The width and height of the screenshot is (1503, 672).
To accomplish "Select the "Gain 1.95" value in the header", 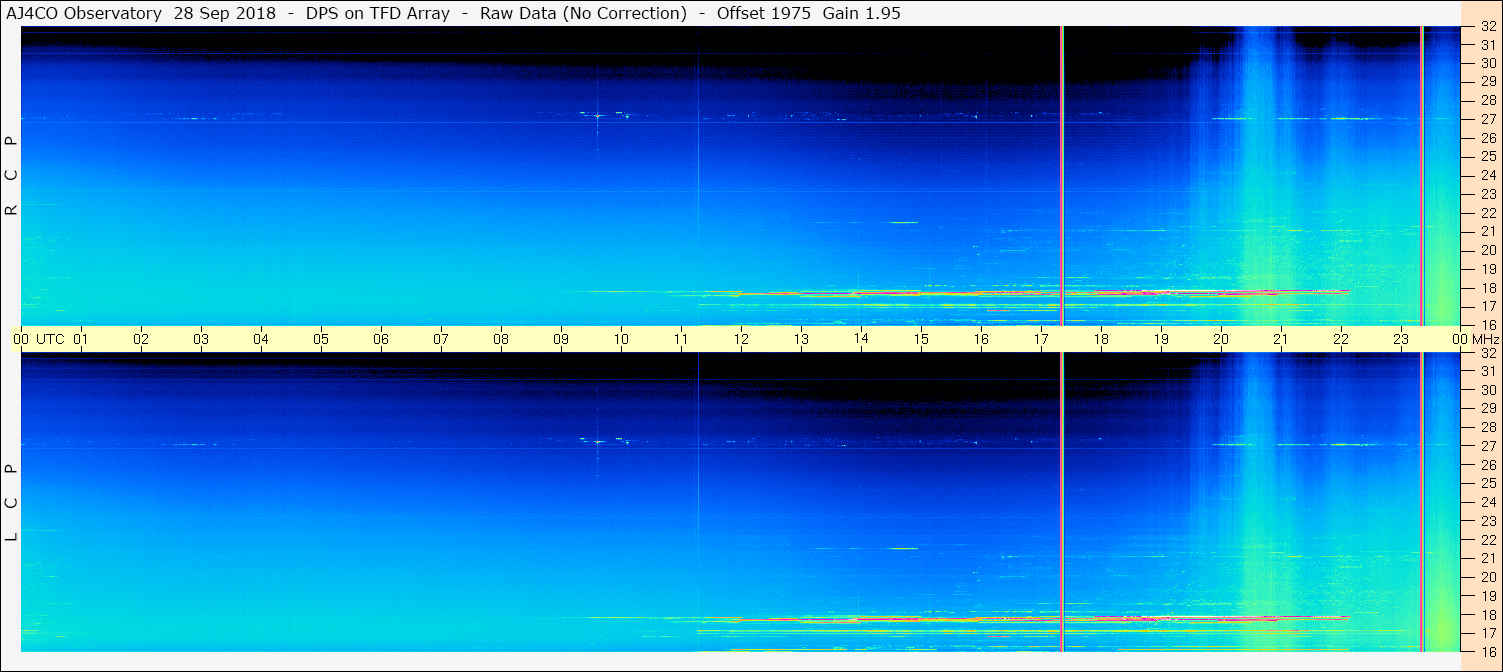I will click(860, 13).
